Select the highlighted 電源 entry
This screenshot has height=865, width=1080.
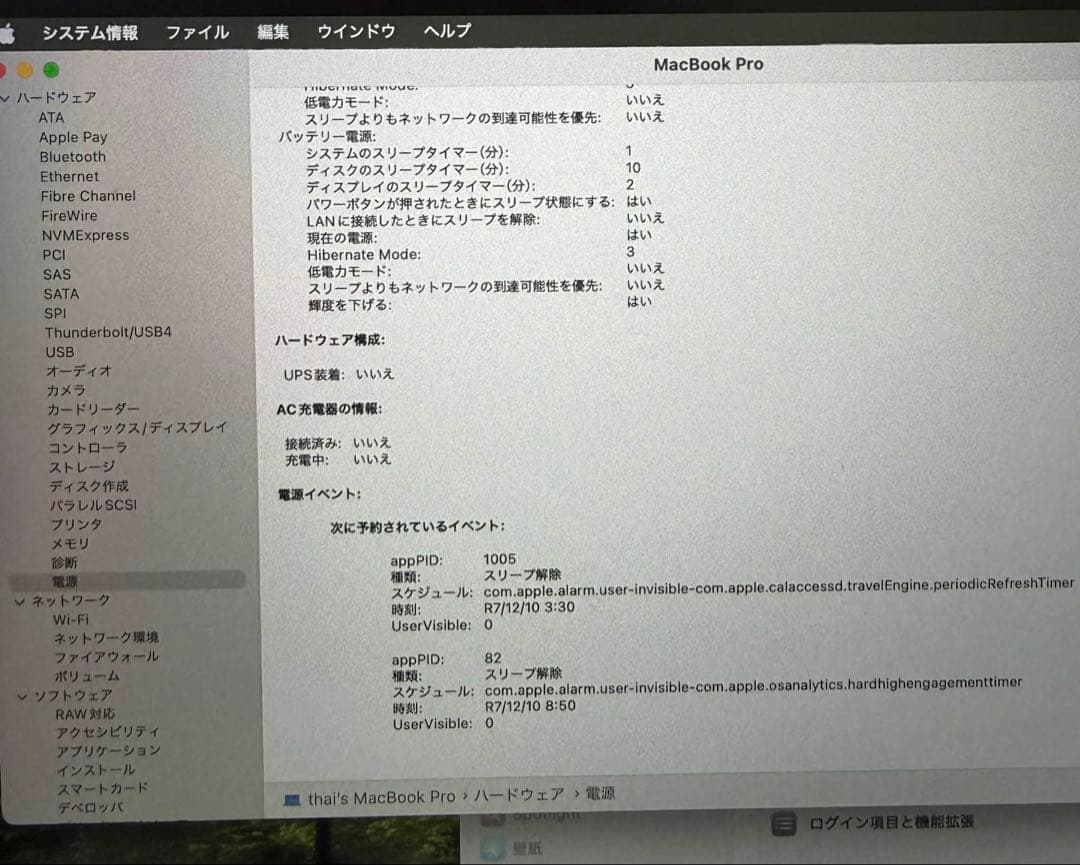click(x=66, y=581)
